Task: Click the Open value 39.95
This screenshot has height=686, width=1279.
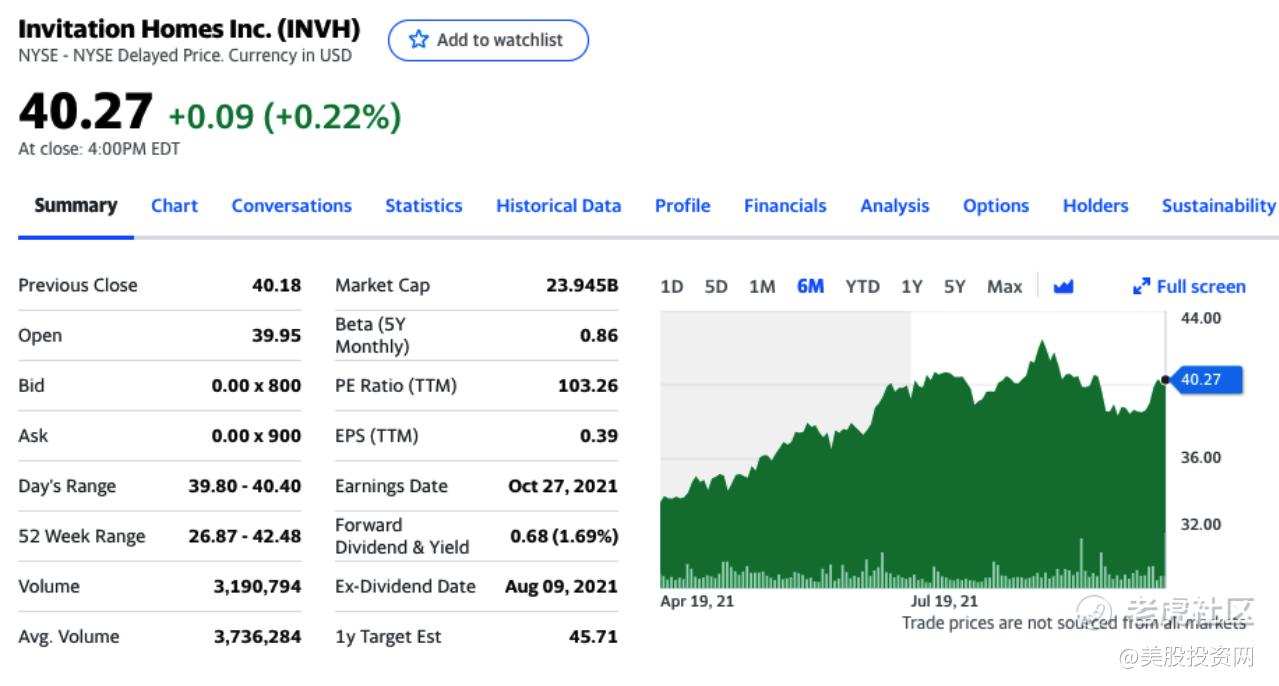Action: coord(276,336)
